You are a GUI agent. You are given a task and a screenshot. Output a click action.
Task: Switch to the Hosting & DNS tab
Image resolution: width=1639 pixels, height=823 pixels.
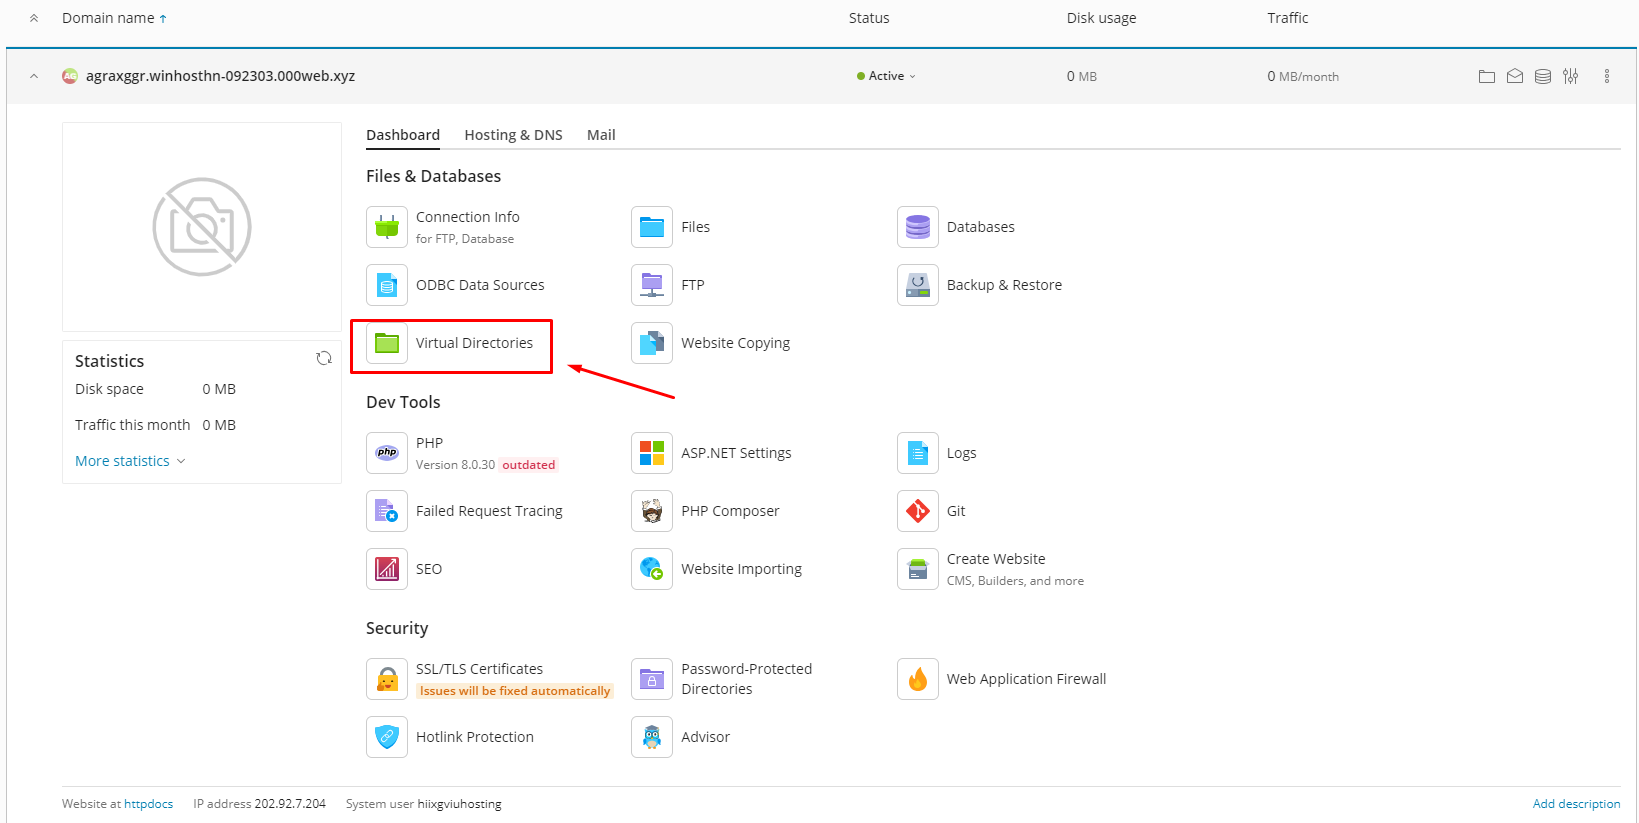[513, 135]
